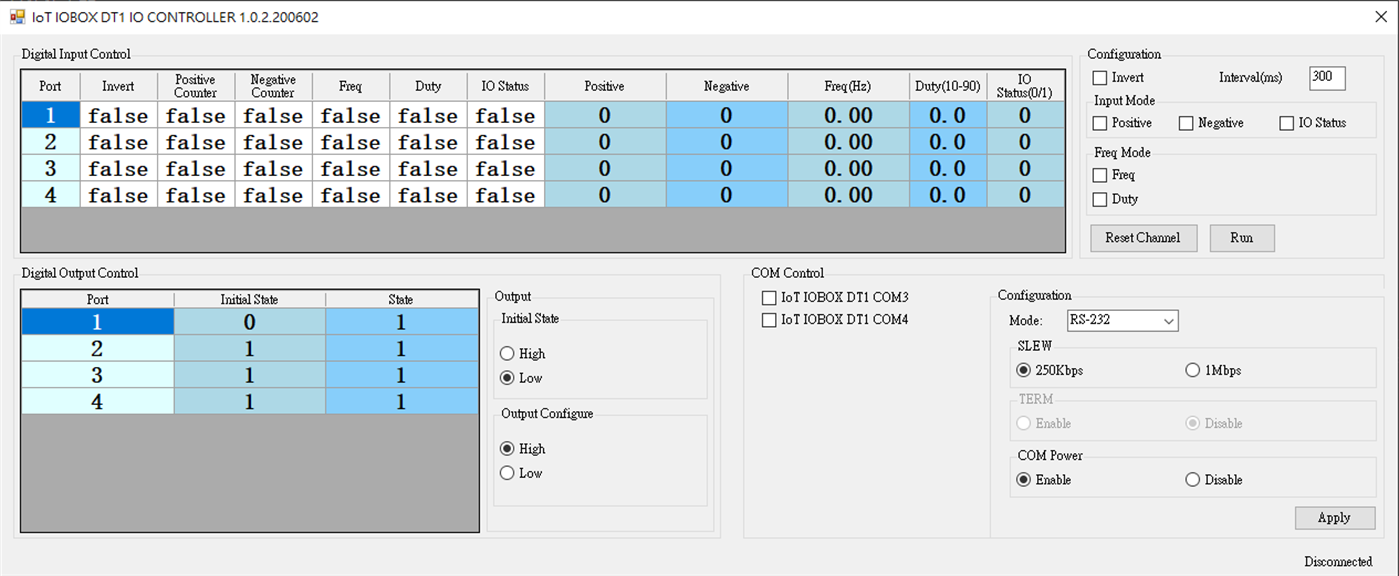Screen dimensions: 1399x576
Task: Click Freq false cell for input port 3
Action: [350, 168]
